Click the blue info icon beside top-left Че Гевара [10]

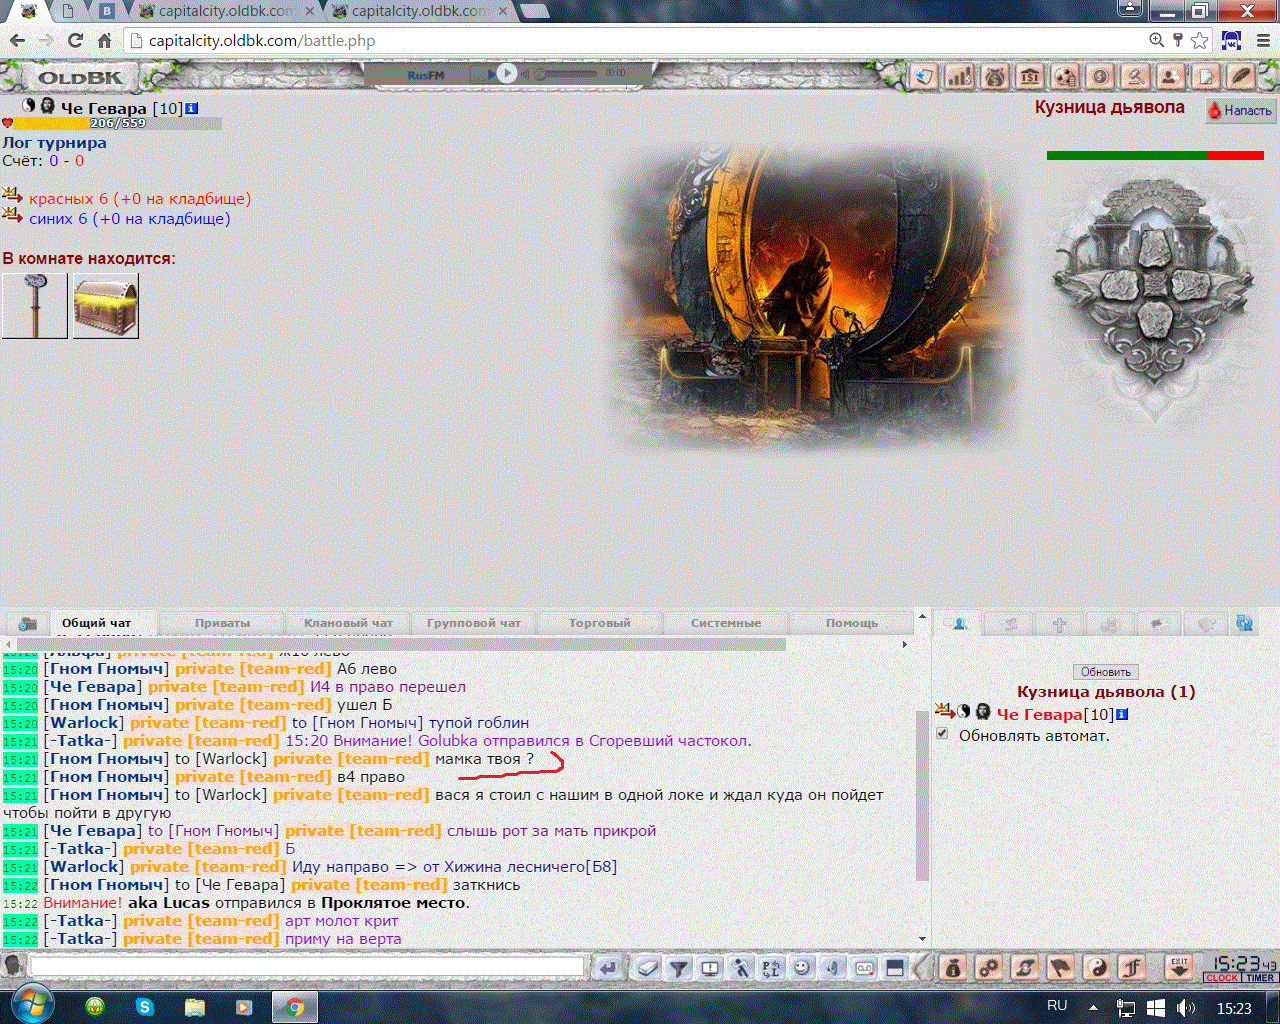[192, 108]
